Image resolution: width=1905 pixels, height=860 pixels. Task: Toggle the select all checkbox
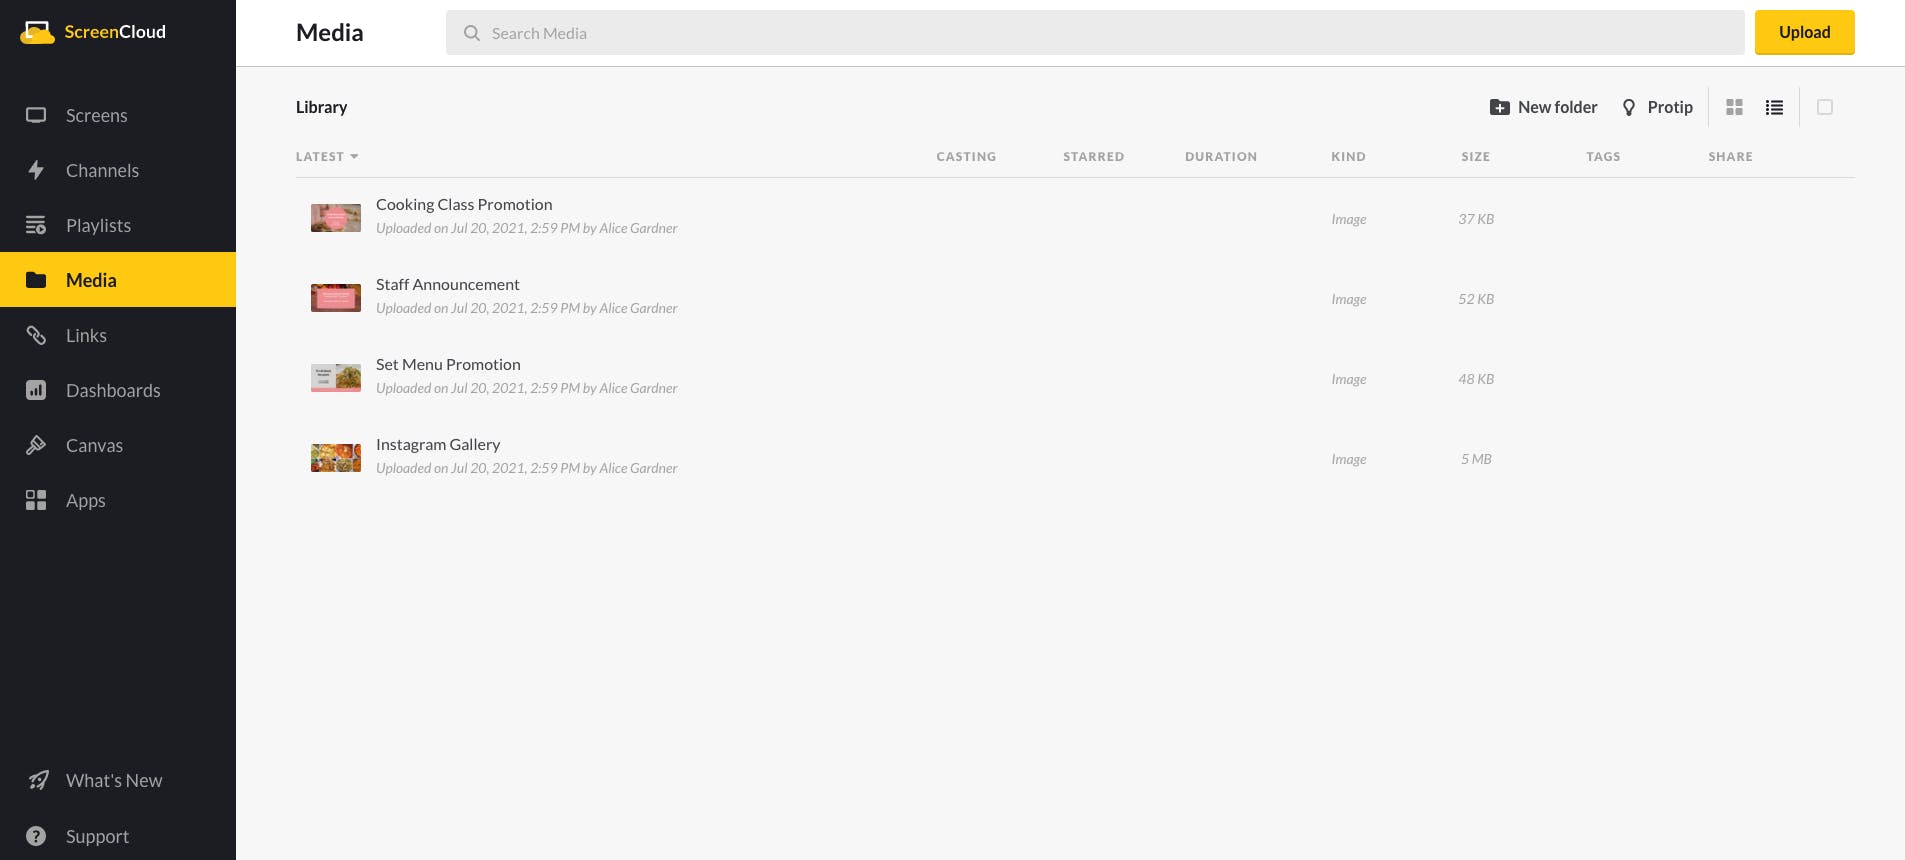(1825, 107)
